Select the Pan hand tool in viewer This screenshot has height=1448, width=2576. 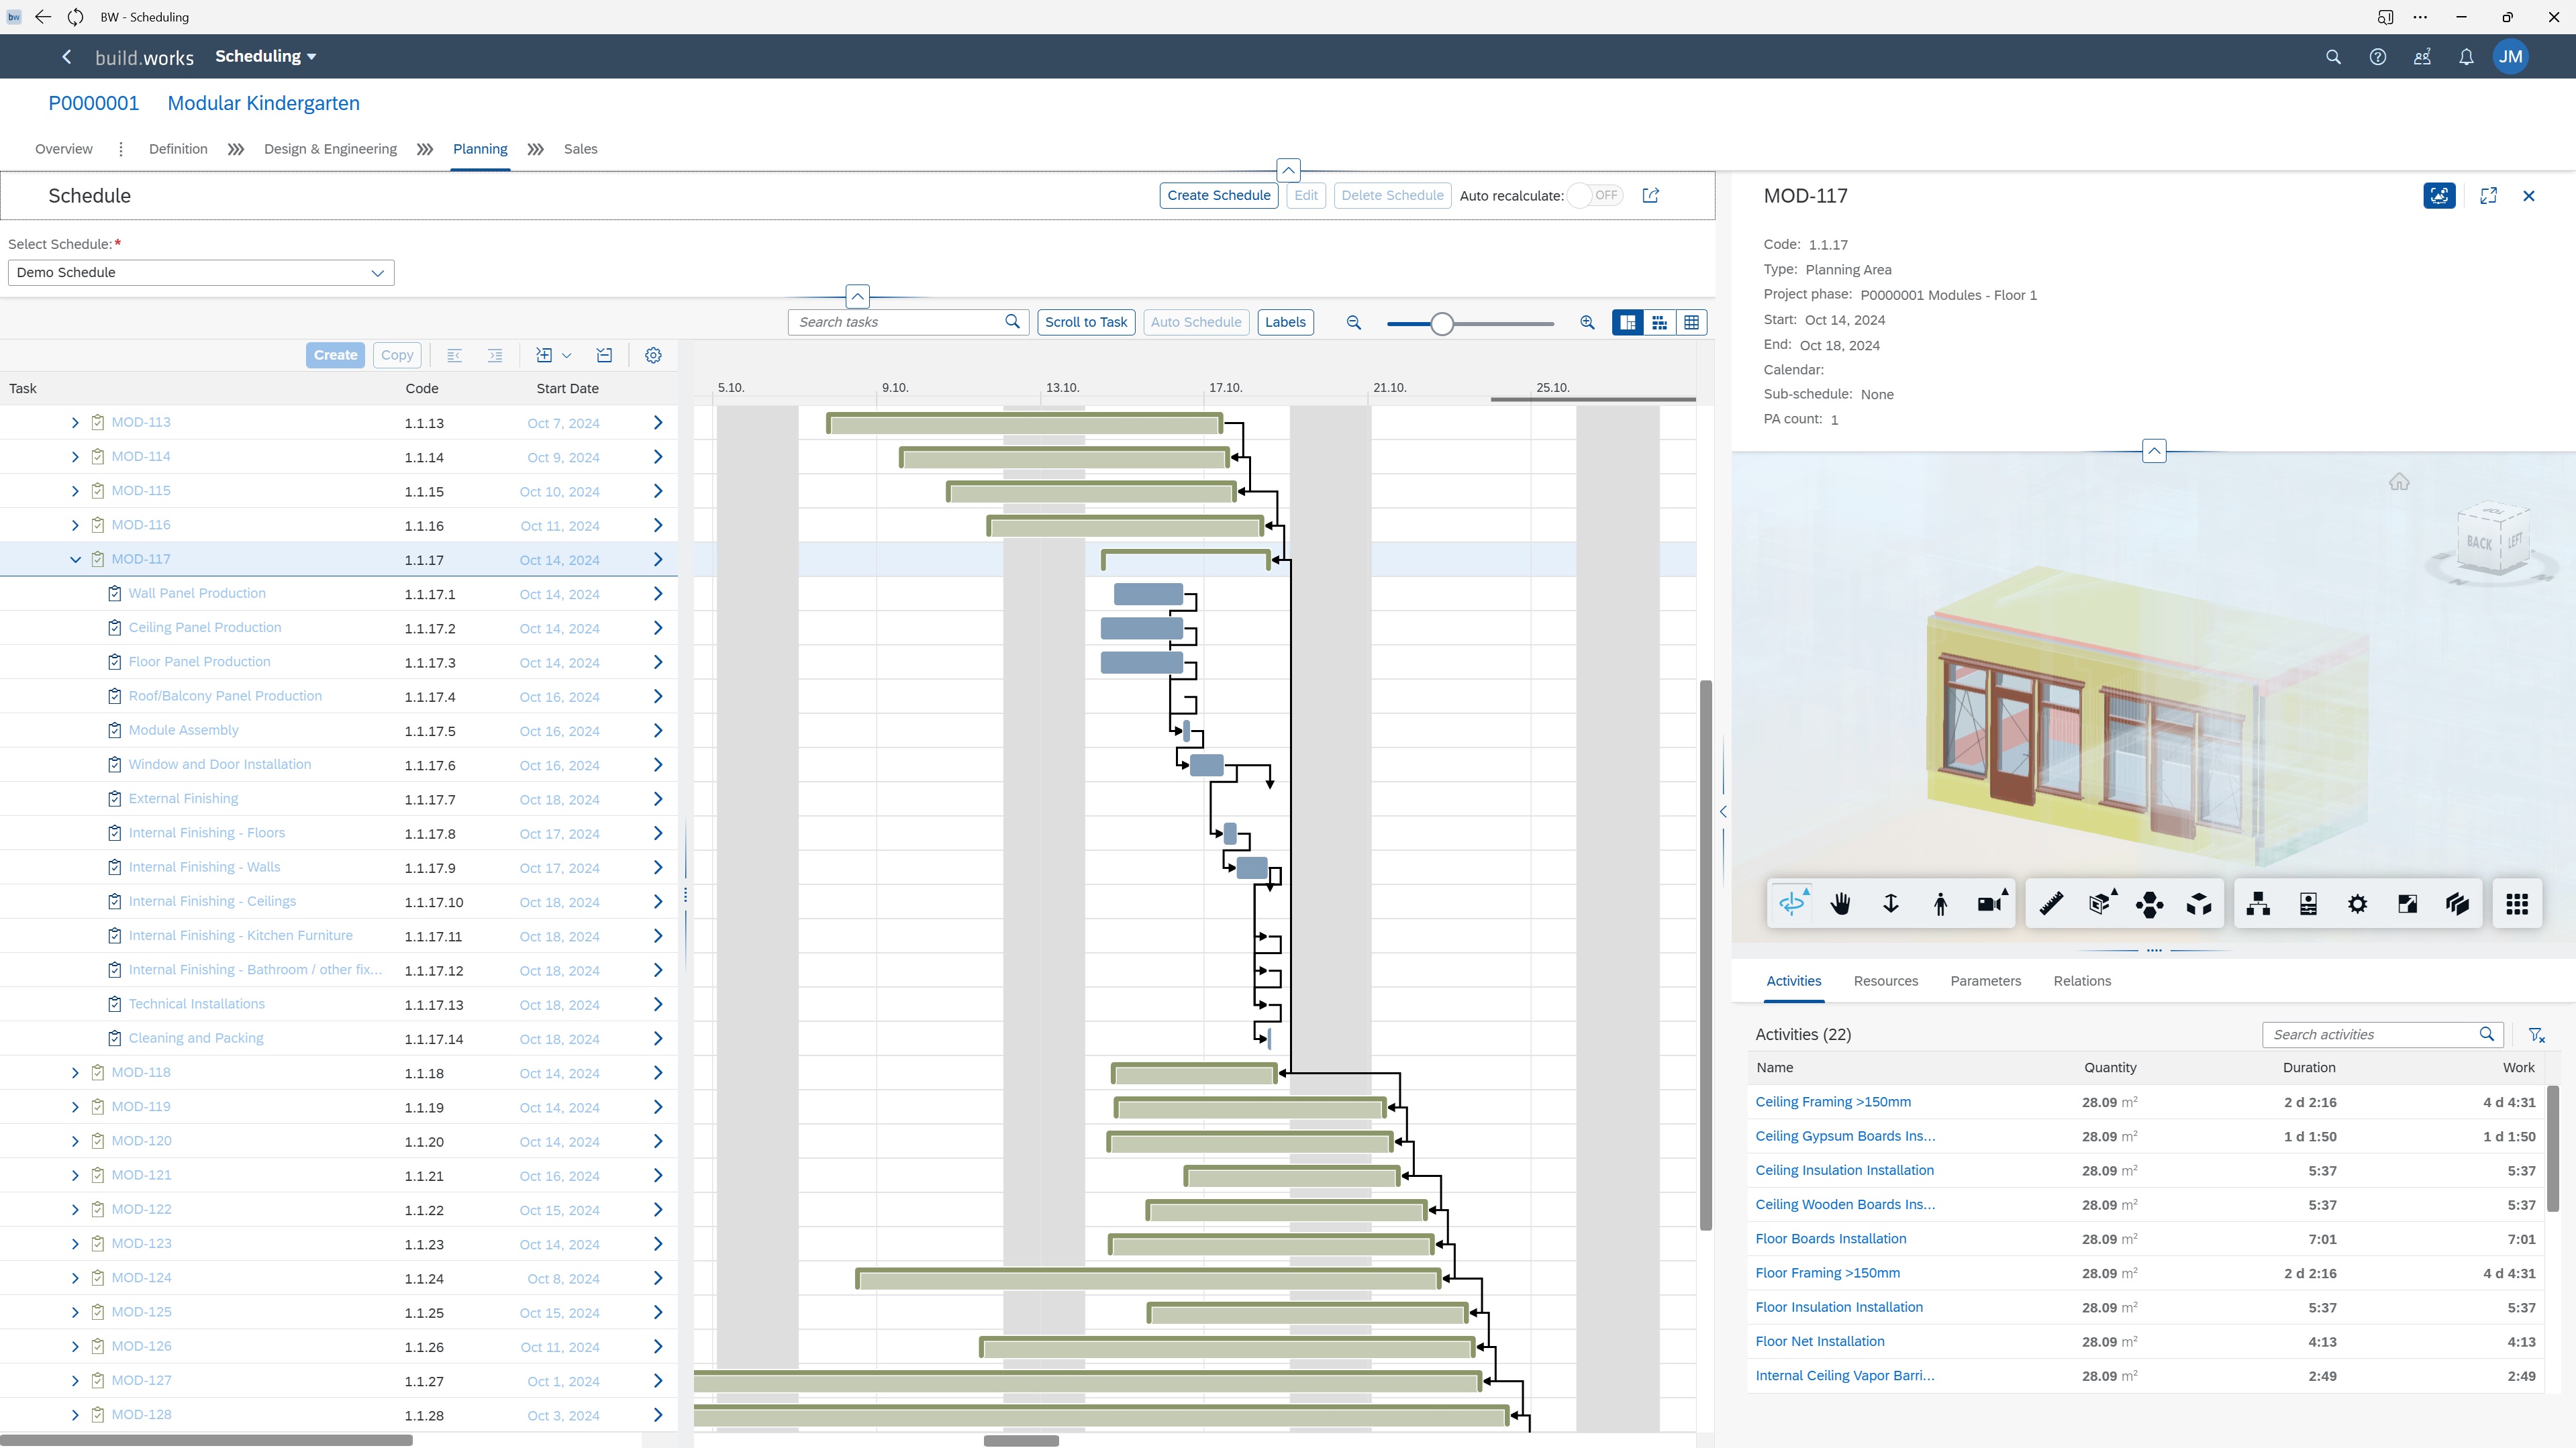click(1840, 904)
